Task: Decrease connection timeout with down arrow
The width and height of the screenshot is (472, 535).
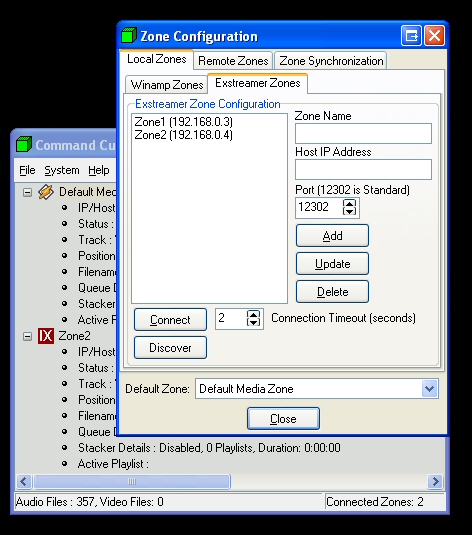Action: click(x=253, y=322)
